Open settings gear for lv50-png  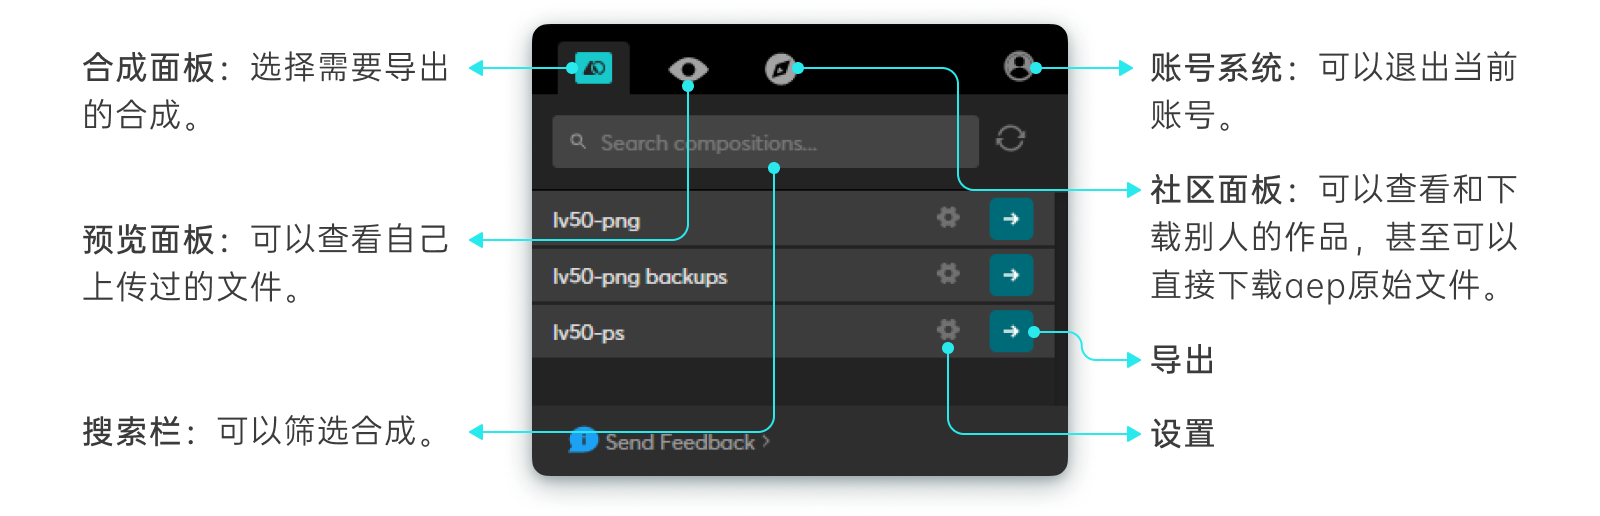(x=947, y=218)
